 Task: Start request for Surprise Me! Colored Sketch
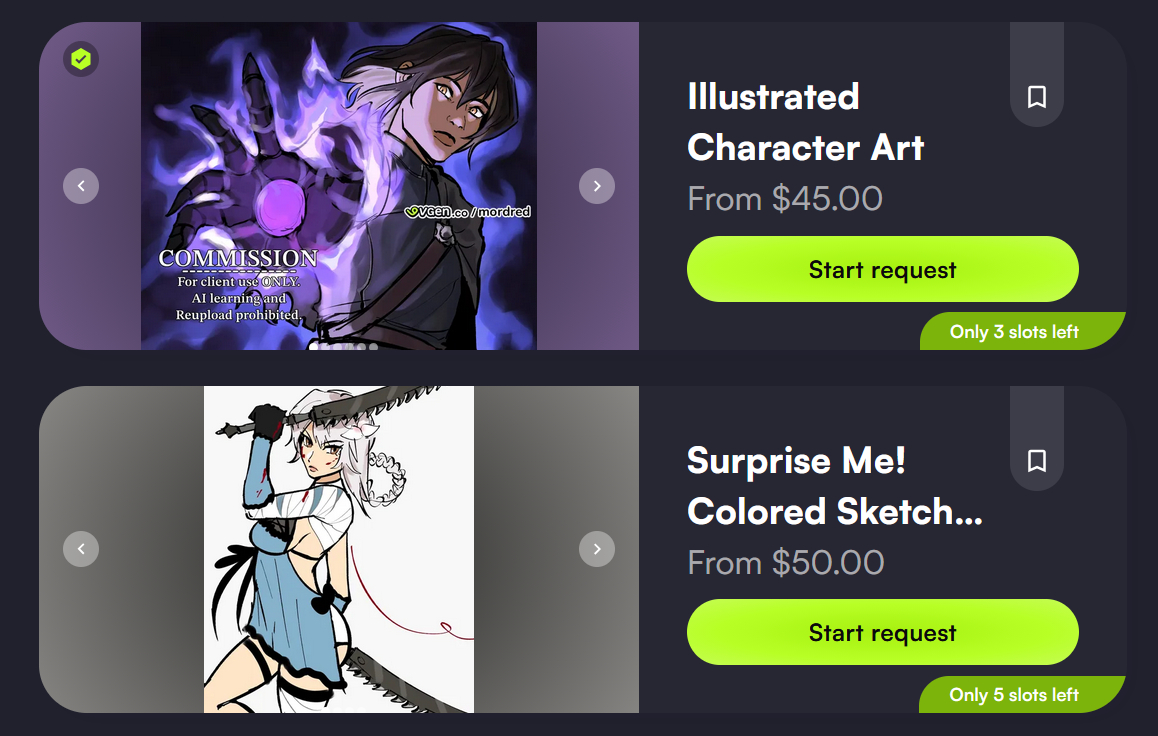tap(883, 633)
